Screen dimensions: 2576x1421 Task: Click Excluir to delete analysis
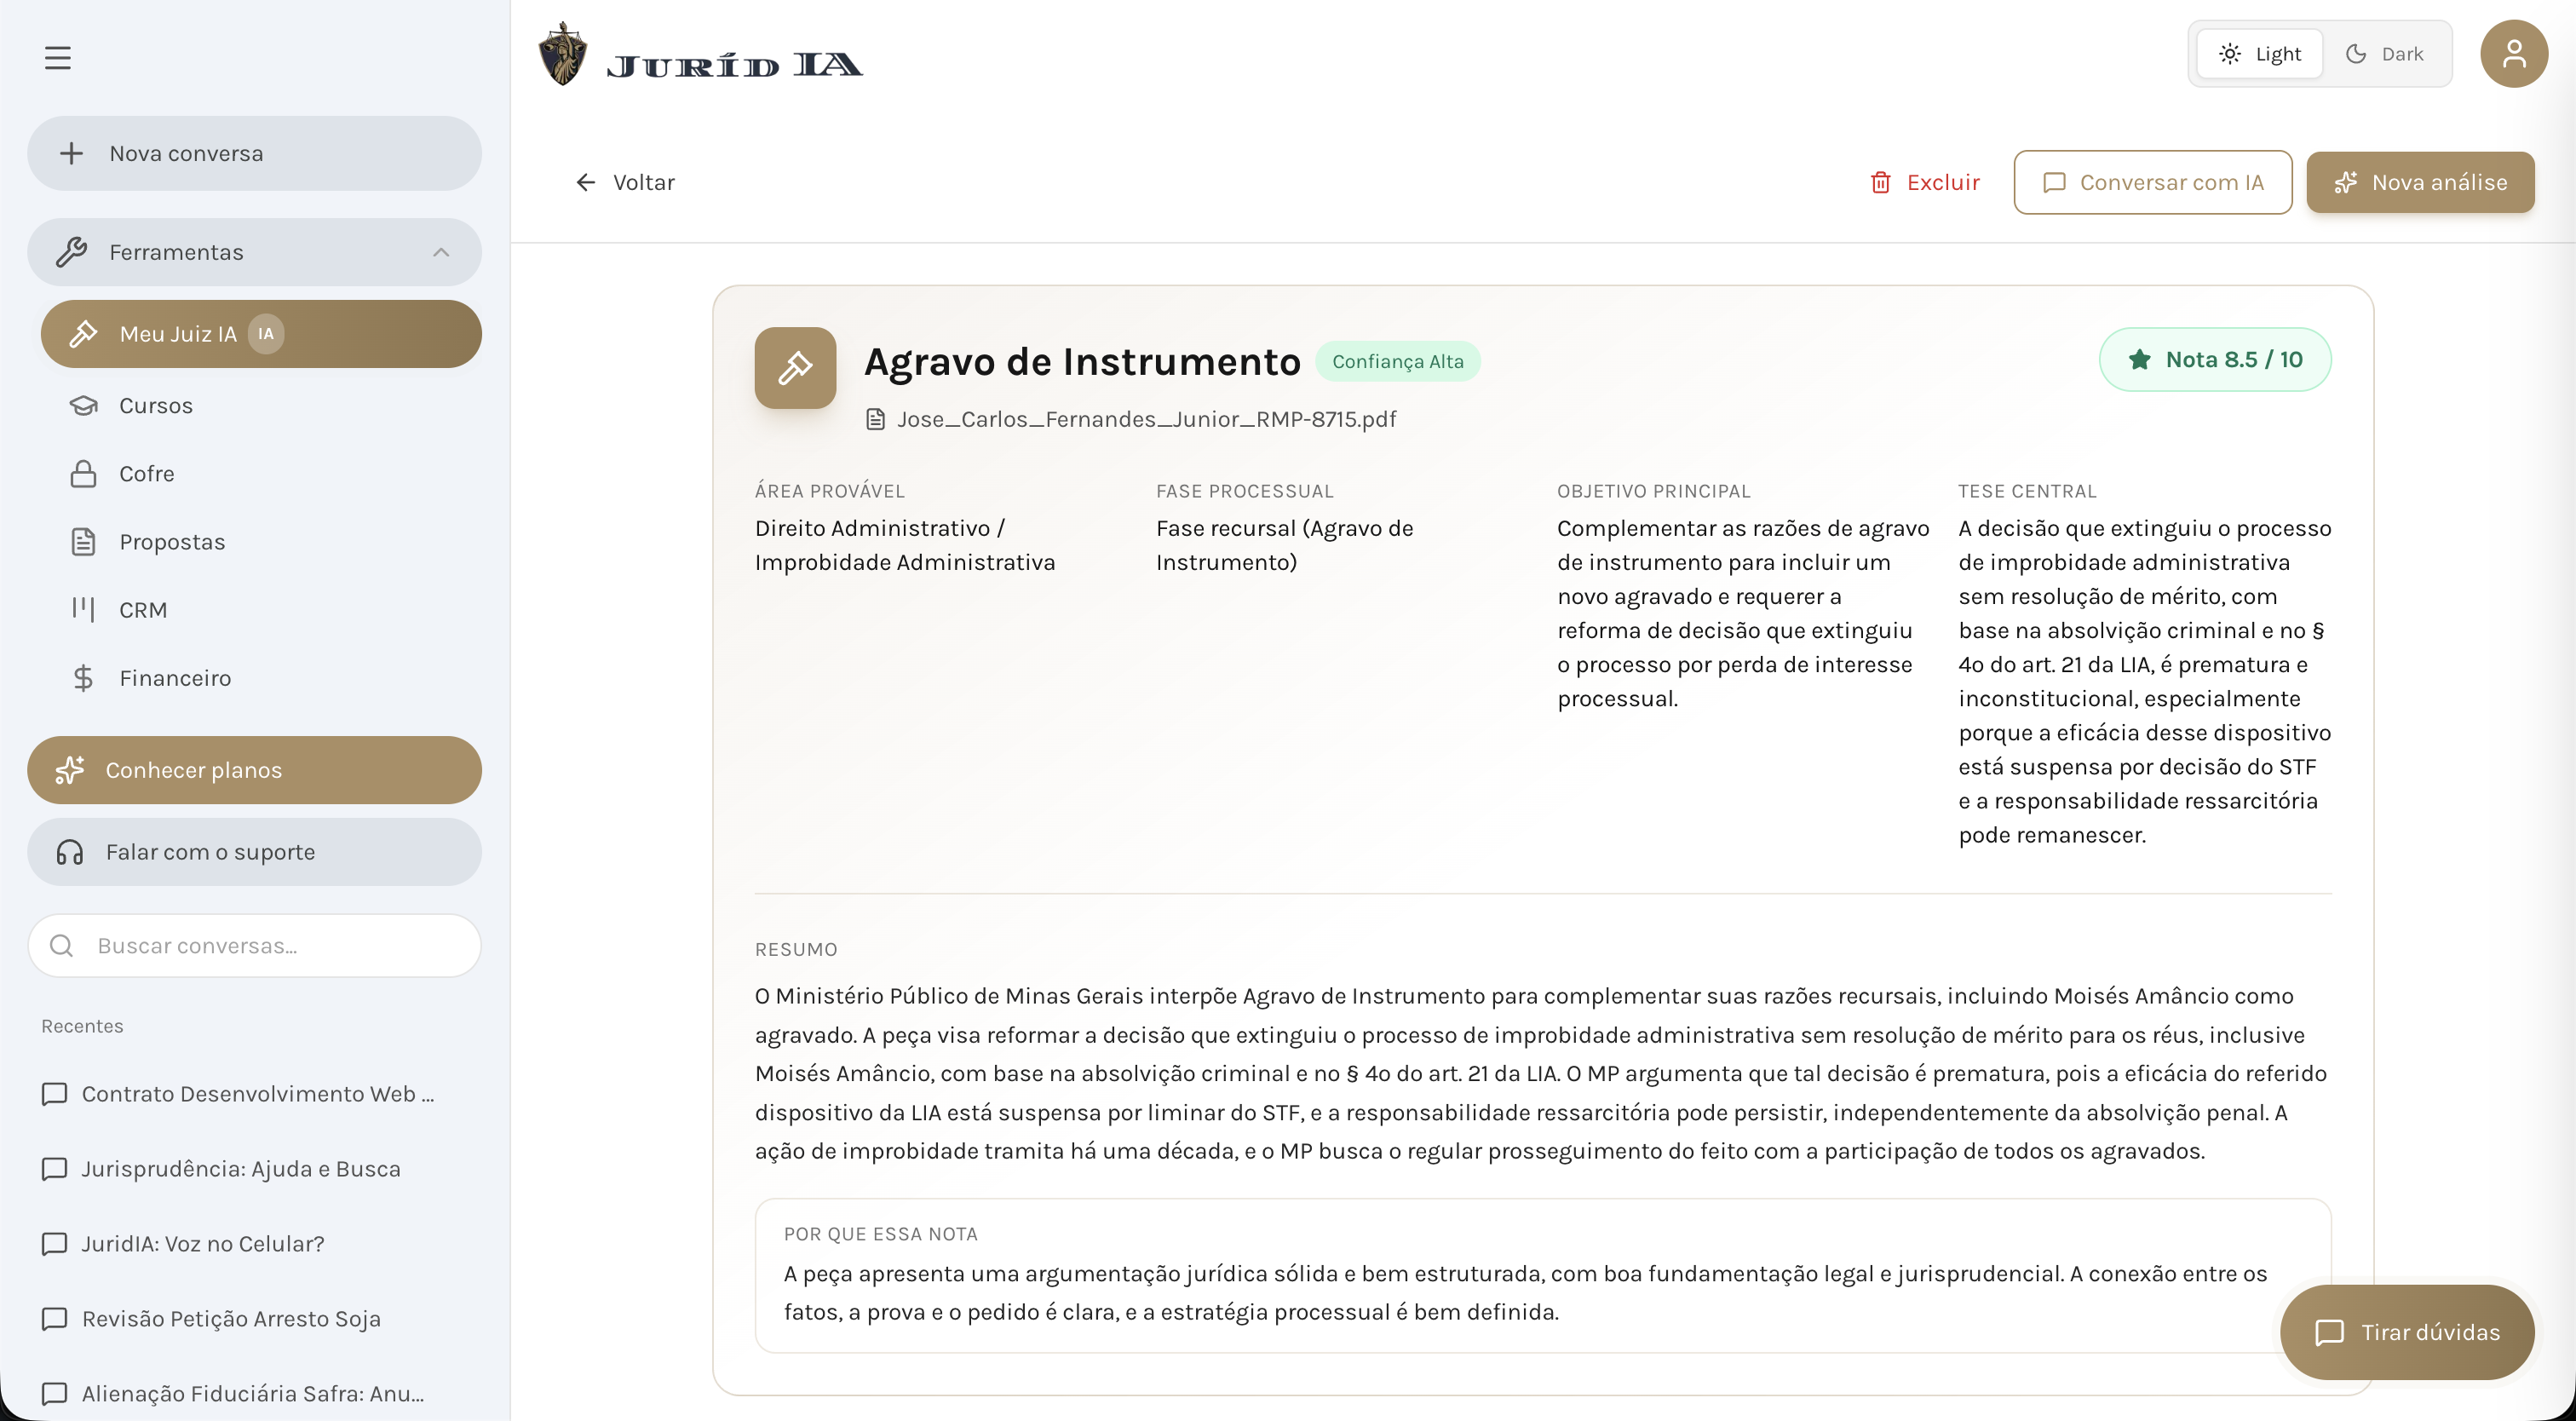tap(1924, 182)
